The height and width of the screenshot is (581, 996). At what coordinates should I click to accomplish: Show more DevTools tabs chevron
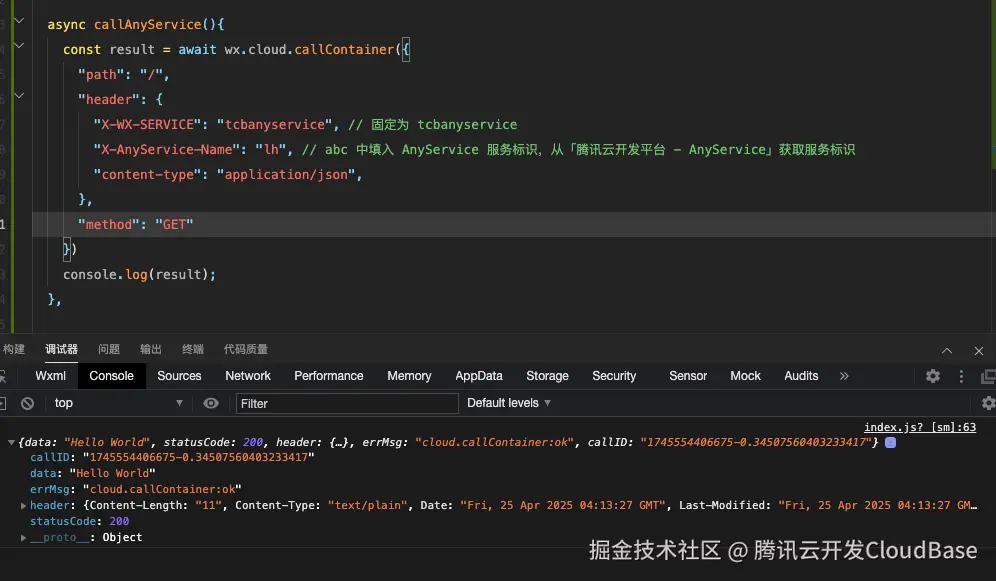pyautogui.click(x=844, y=376)
